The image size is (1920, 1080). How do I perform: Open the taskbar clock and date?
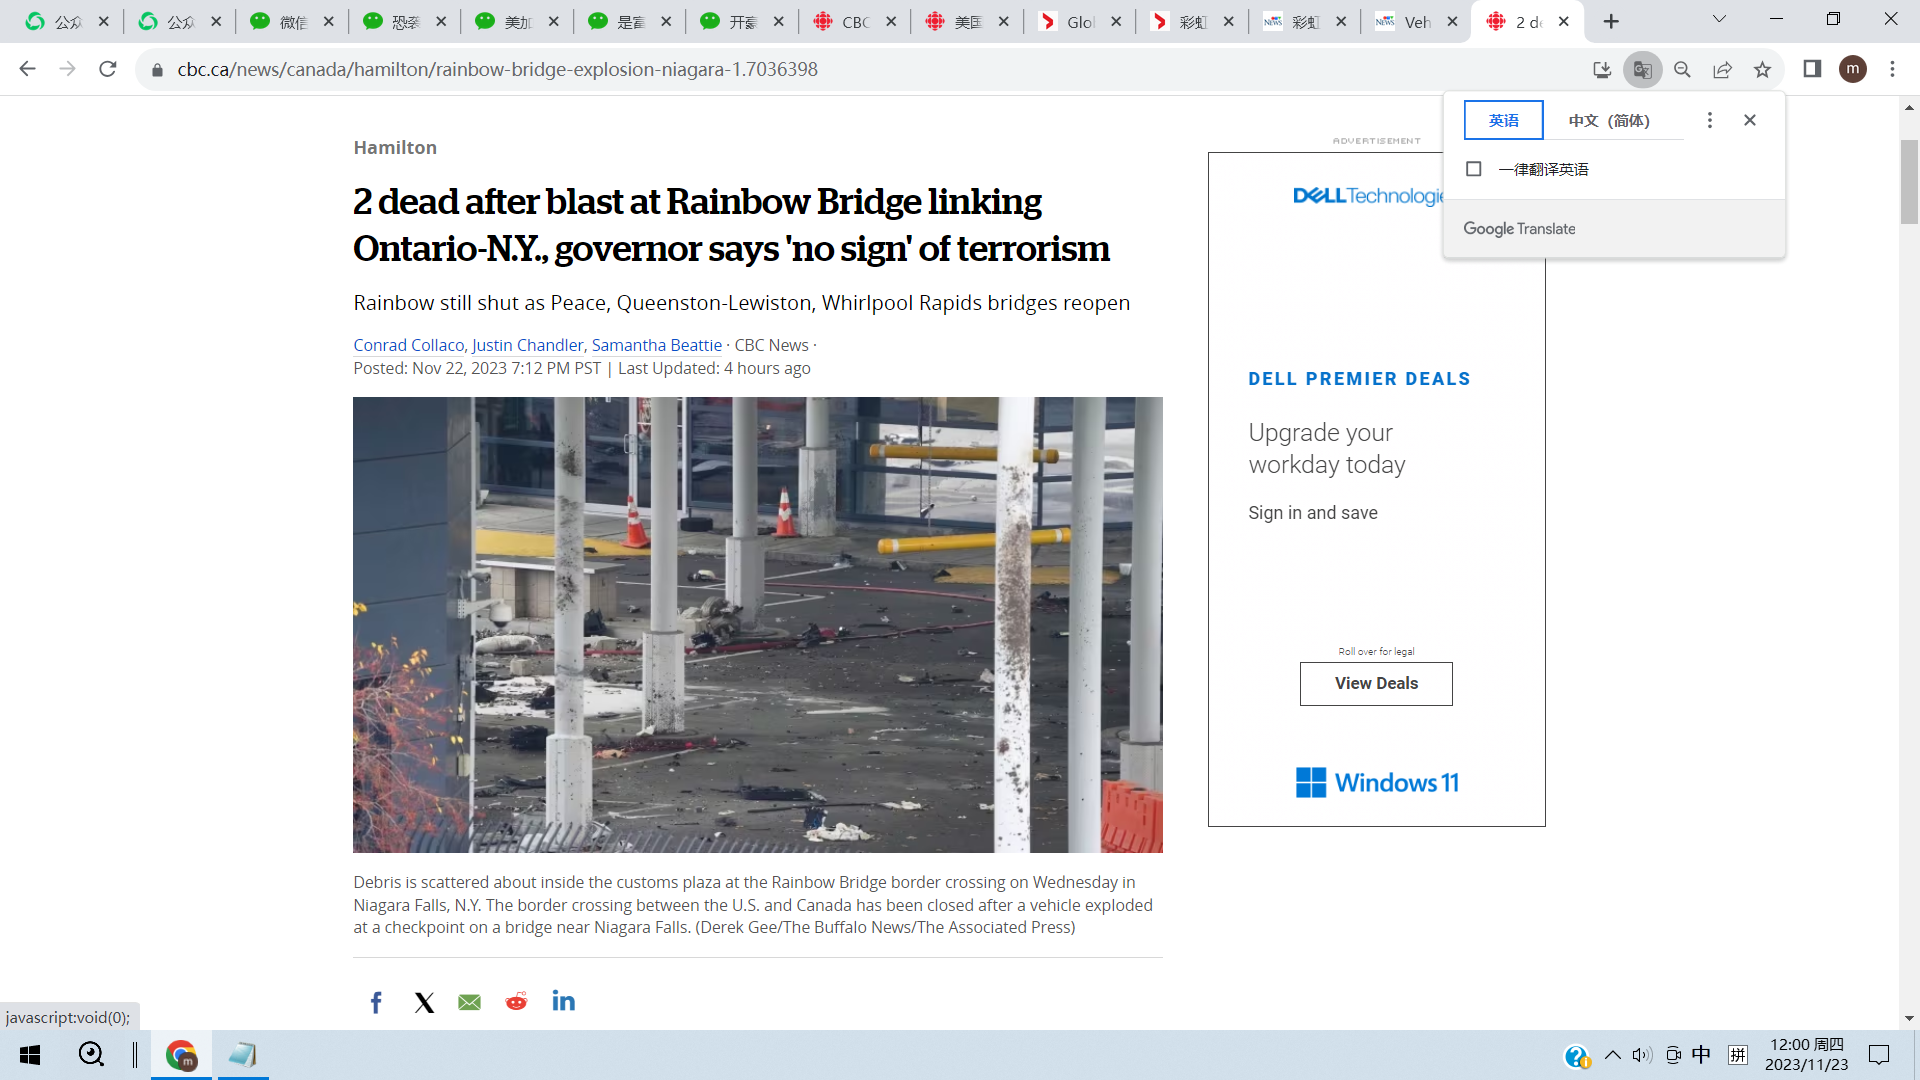(1806, 1055)
